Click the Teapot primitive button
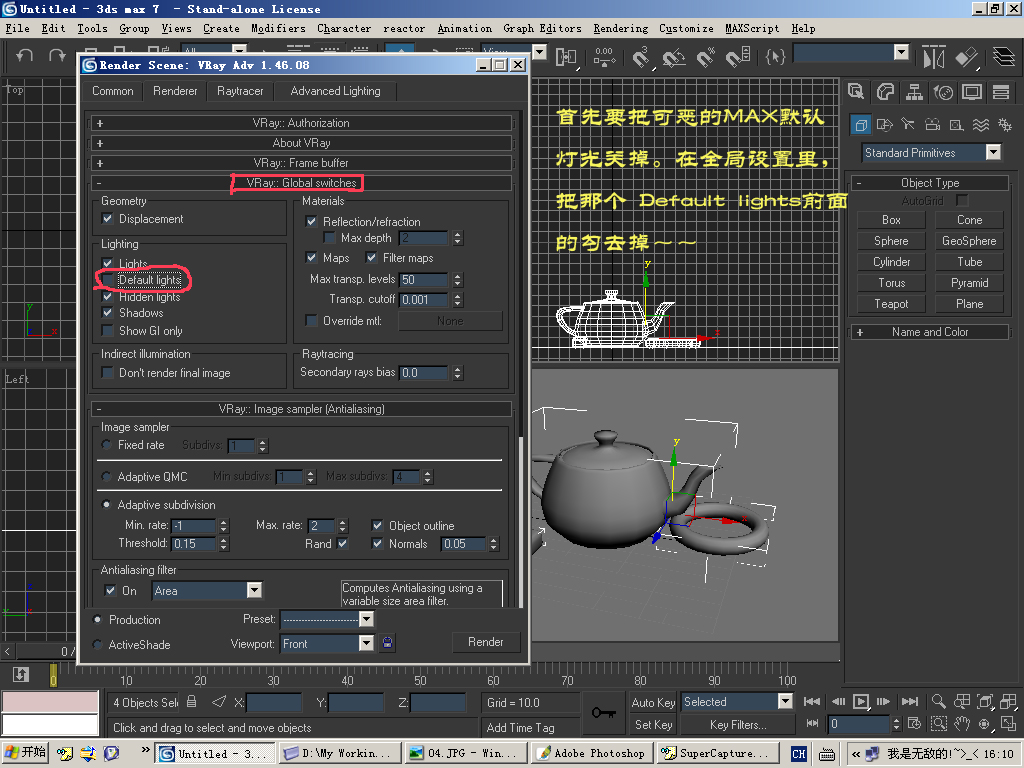Viewport: 1024px width, 768px height. tap(891, 304)
